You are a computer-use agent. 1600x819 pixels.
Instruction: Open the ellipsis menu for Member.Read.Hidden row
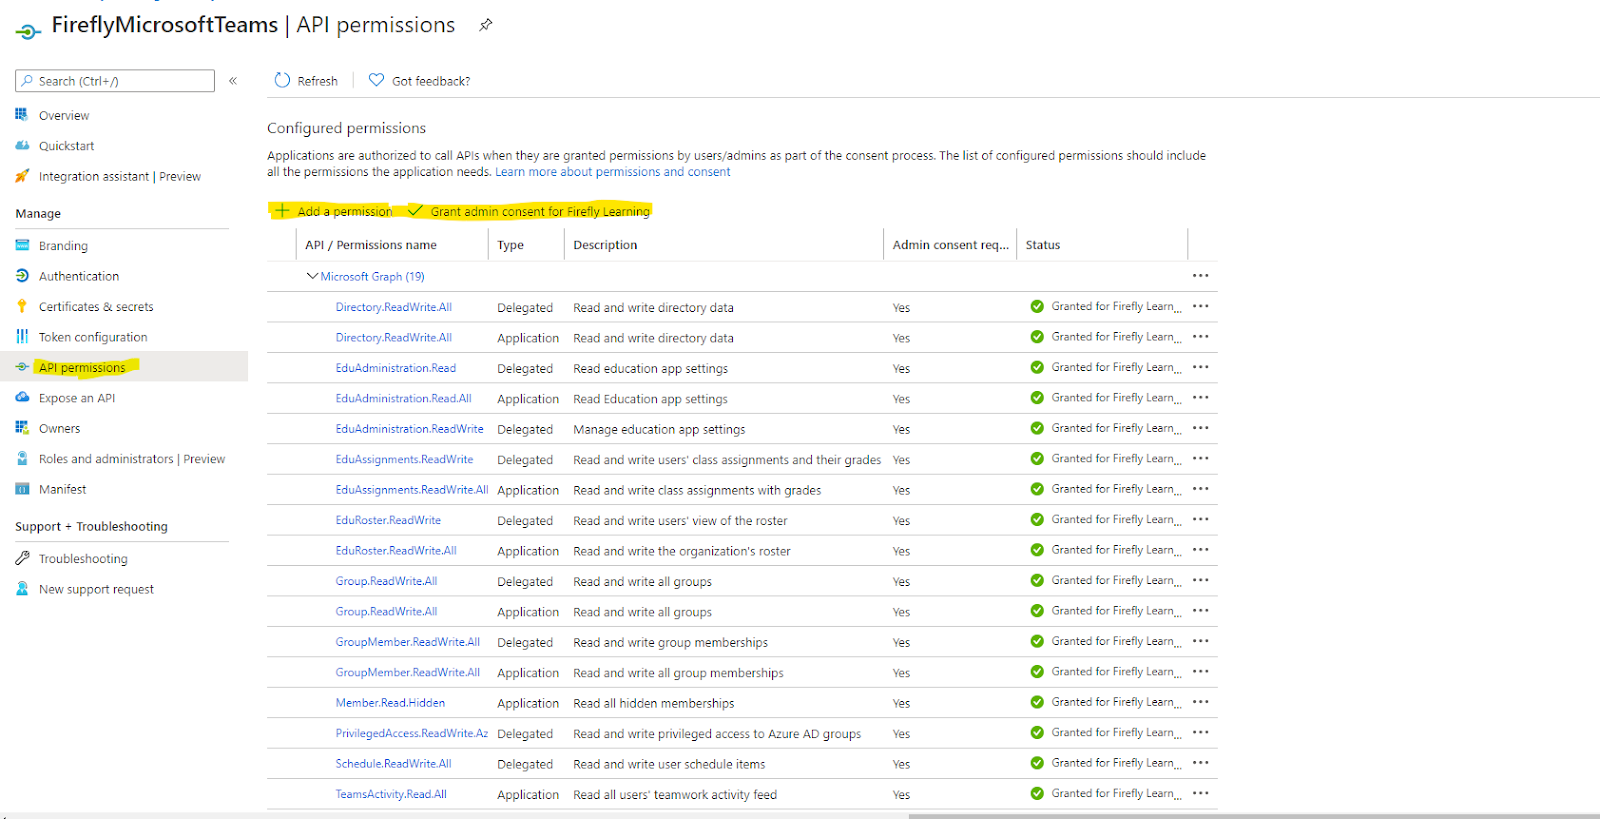tap(1201, 703)
